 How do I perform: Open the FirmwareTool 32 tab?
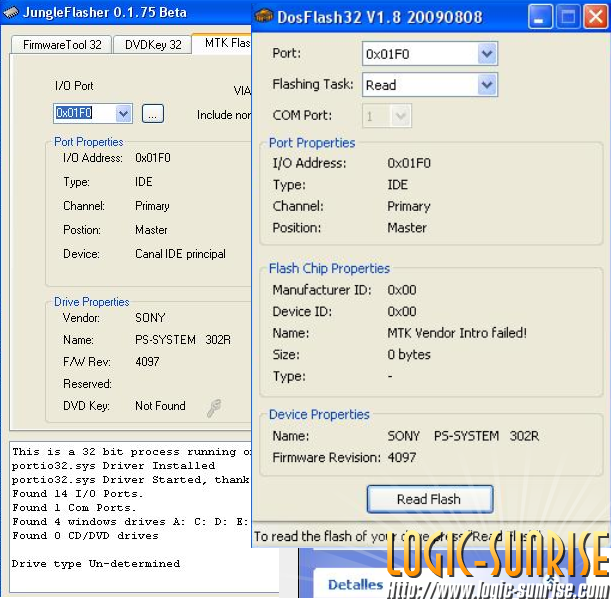[x=62, y=44]
